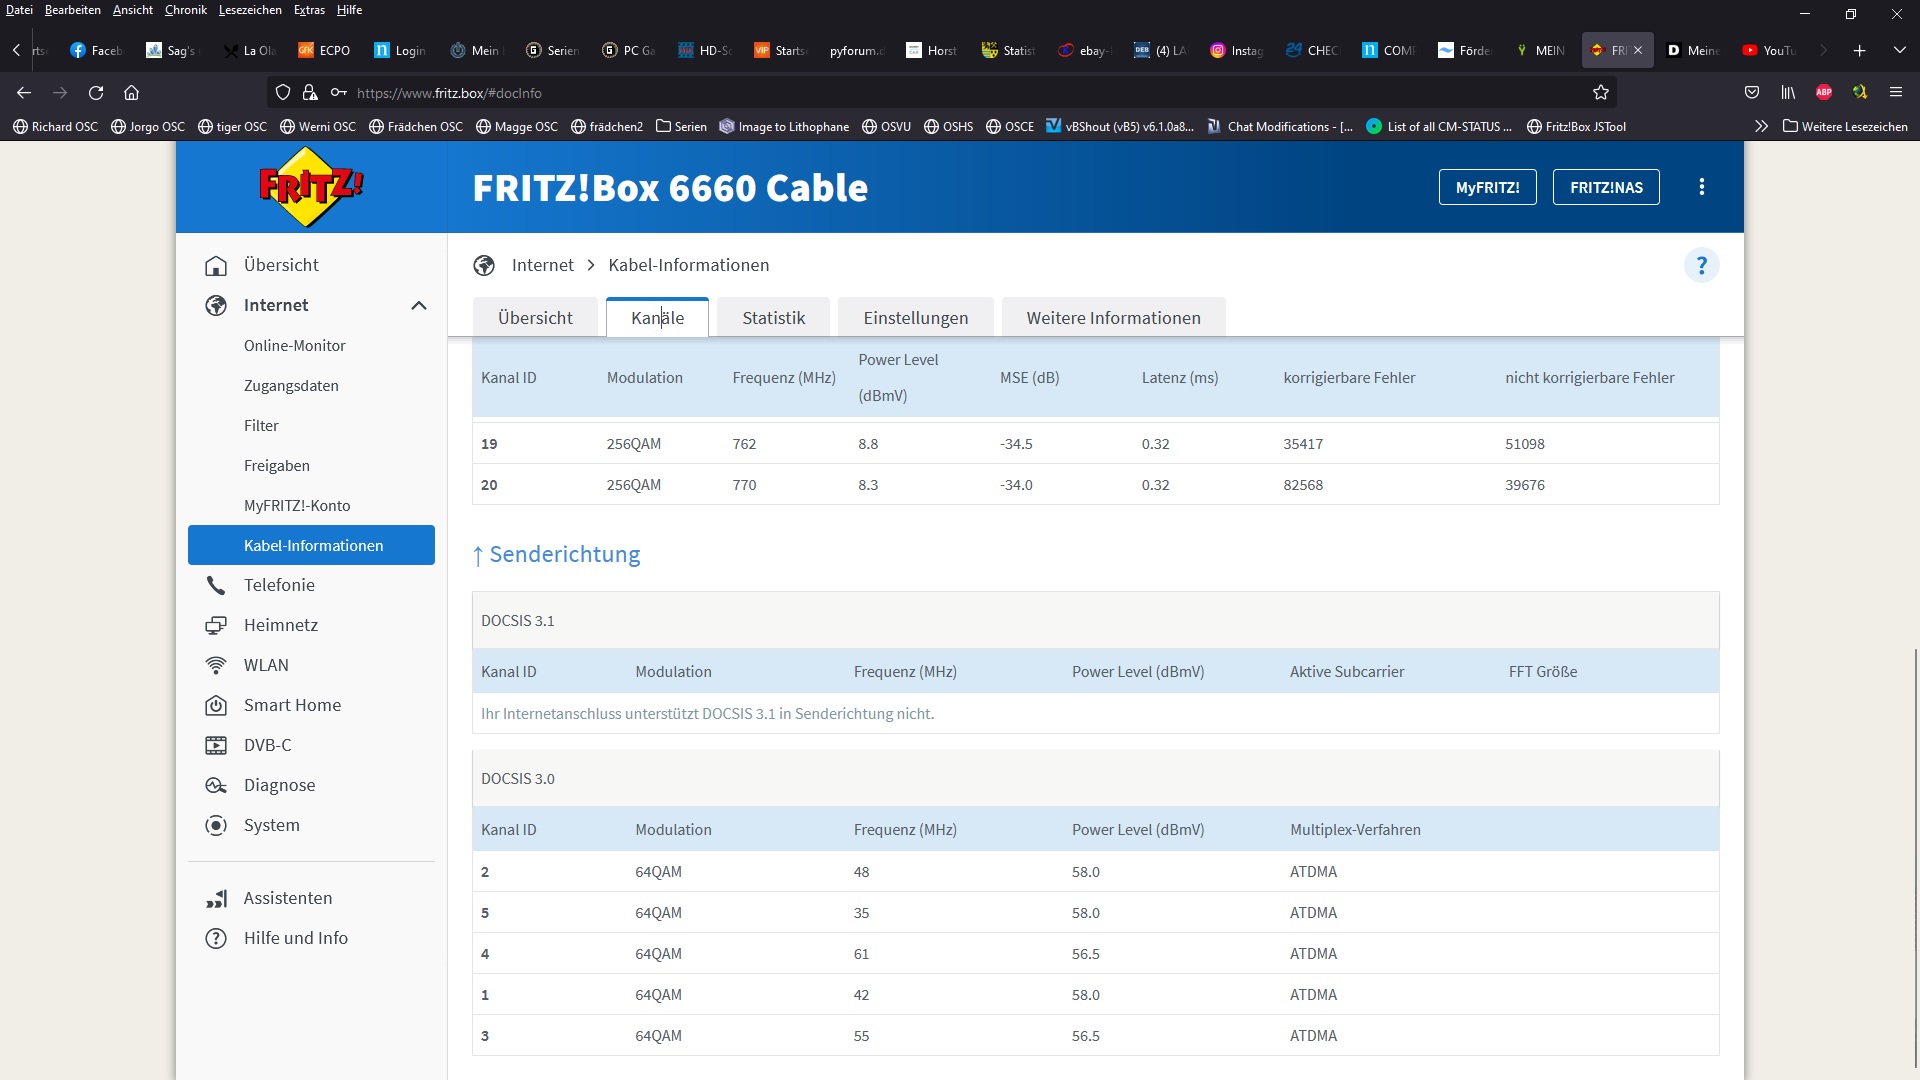This screenshot has height=1080, width=1920.
Task: Open the Einstellungen tab
Action: tap(915, 317)
